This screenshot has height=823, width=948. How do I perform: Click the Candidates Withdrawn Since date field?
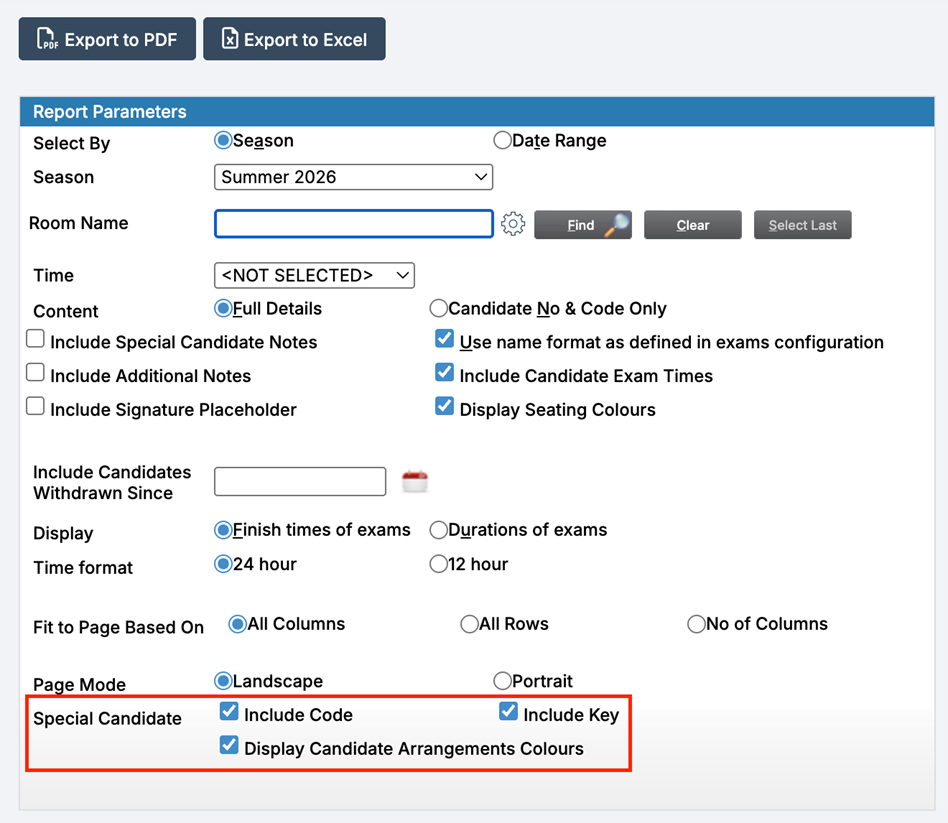coord(299,482)
